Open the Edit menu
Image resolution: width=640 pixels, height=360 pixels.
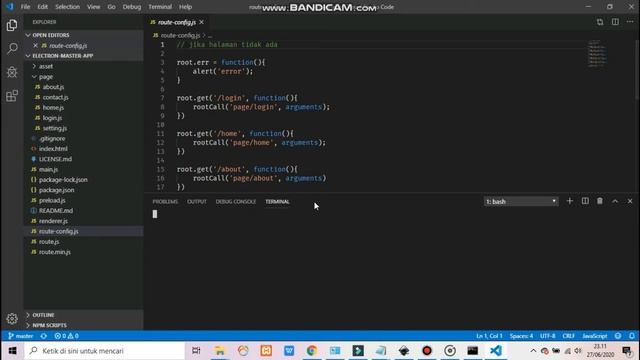click(x=42, y=7)
